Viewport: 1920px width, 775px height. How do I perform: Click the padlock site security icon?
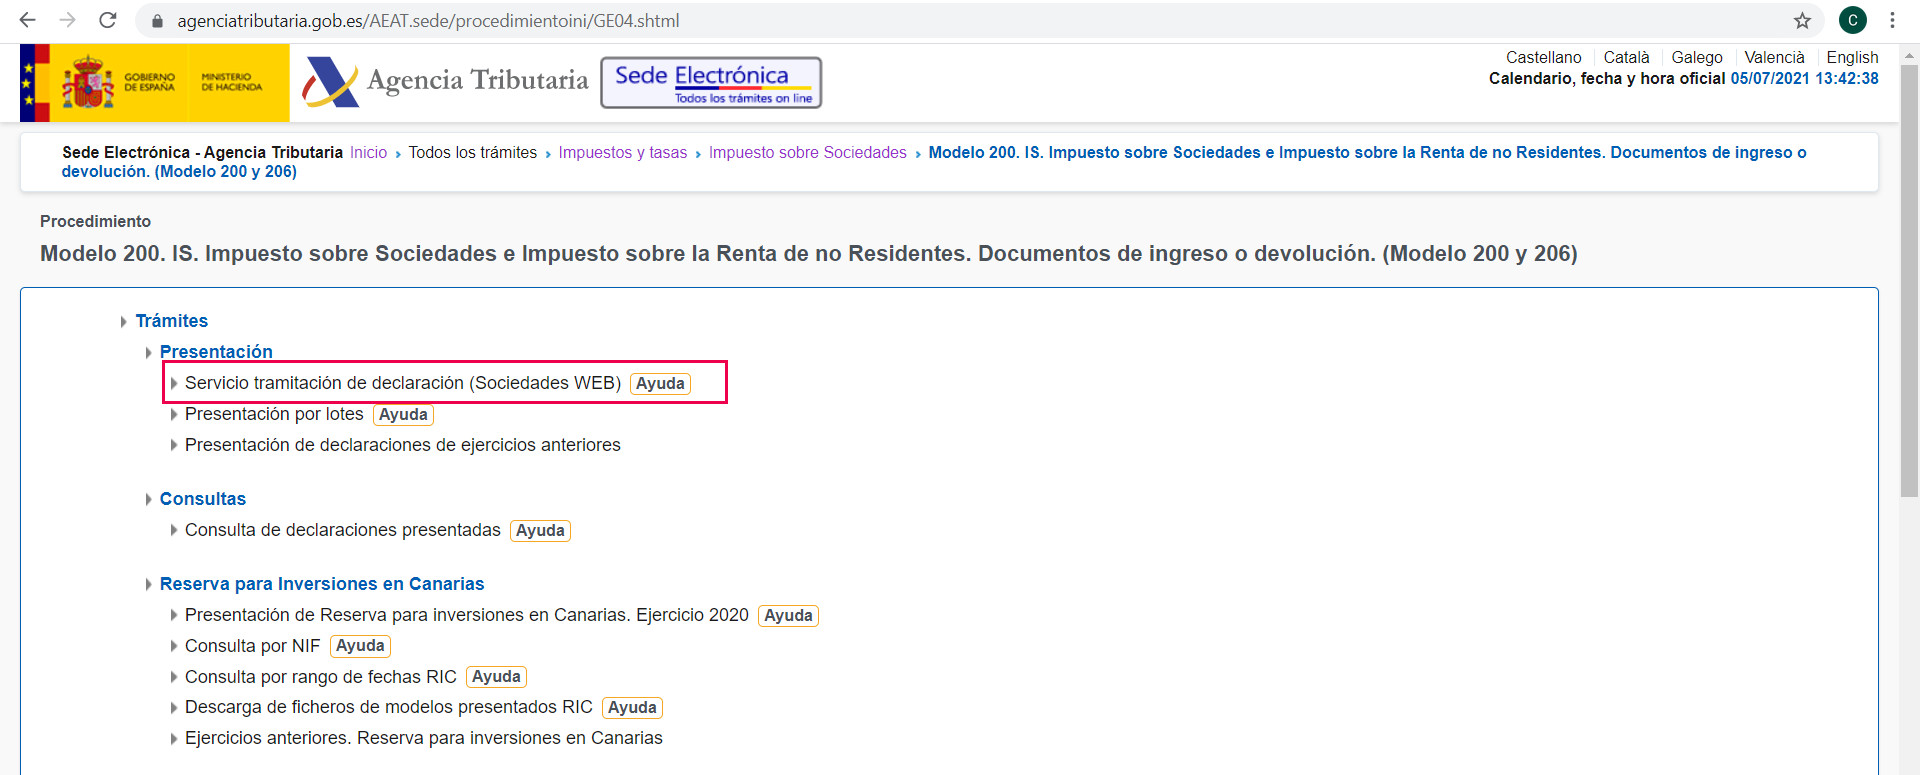point(157,21)
